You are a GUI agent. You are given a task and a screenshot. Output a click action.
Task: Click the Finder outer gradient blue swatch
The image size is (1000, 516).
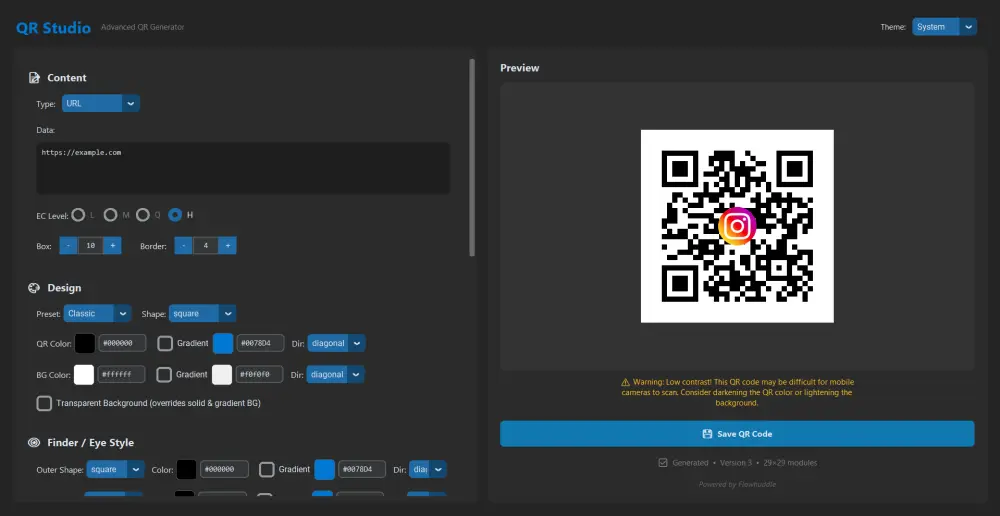(x=325, y=469)
